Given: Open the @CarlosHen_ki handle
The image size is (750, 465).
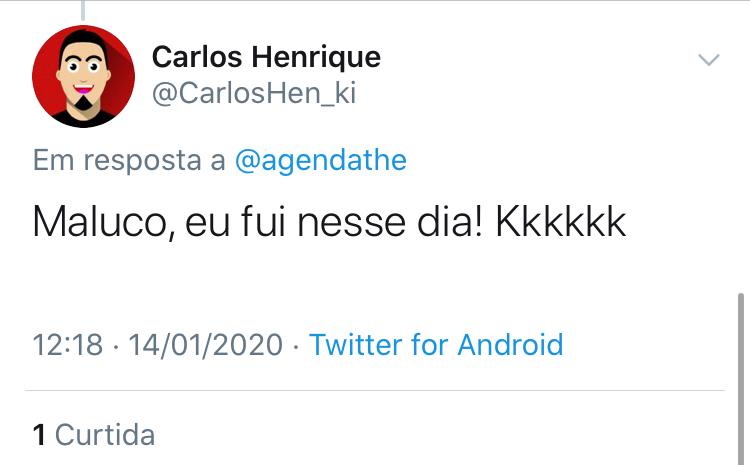Looking at the screenshot, I should coord(254,94).
